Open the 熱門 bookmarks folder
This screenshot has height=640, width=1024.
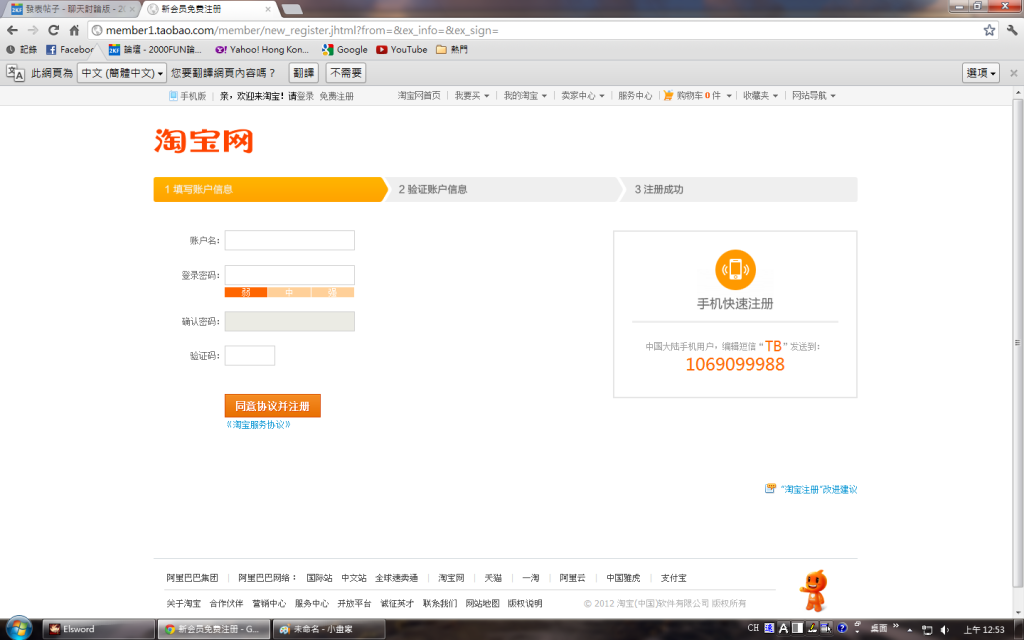click(x=452, y=50)
